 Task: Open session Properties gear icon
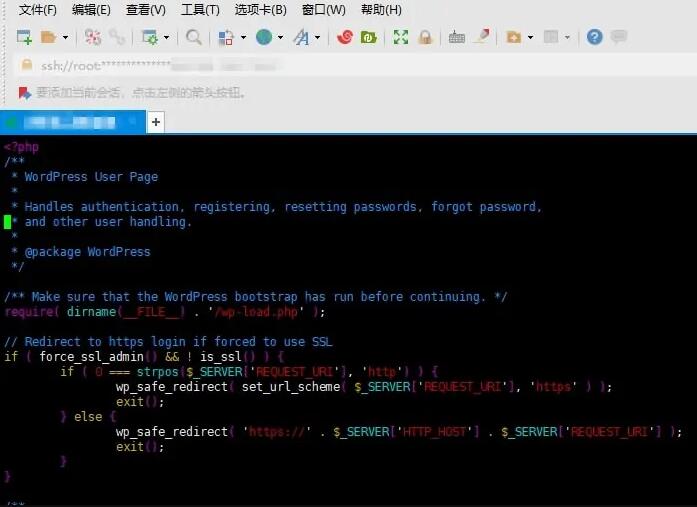149,37
